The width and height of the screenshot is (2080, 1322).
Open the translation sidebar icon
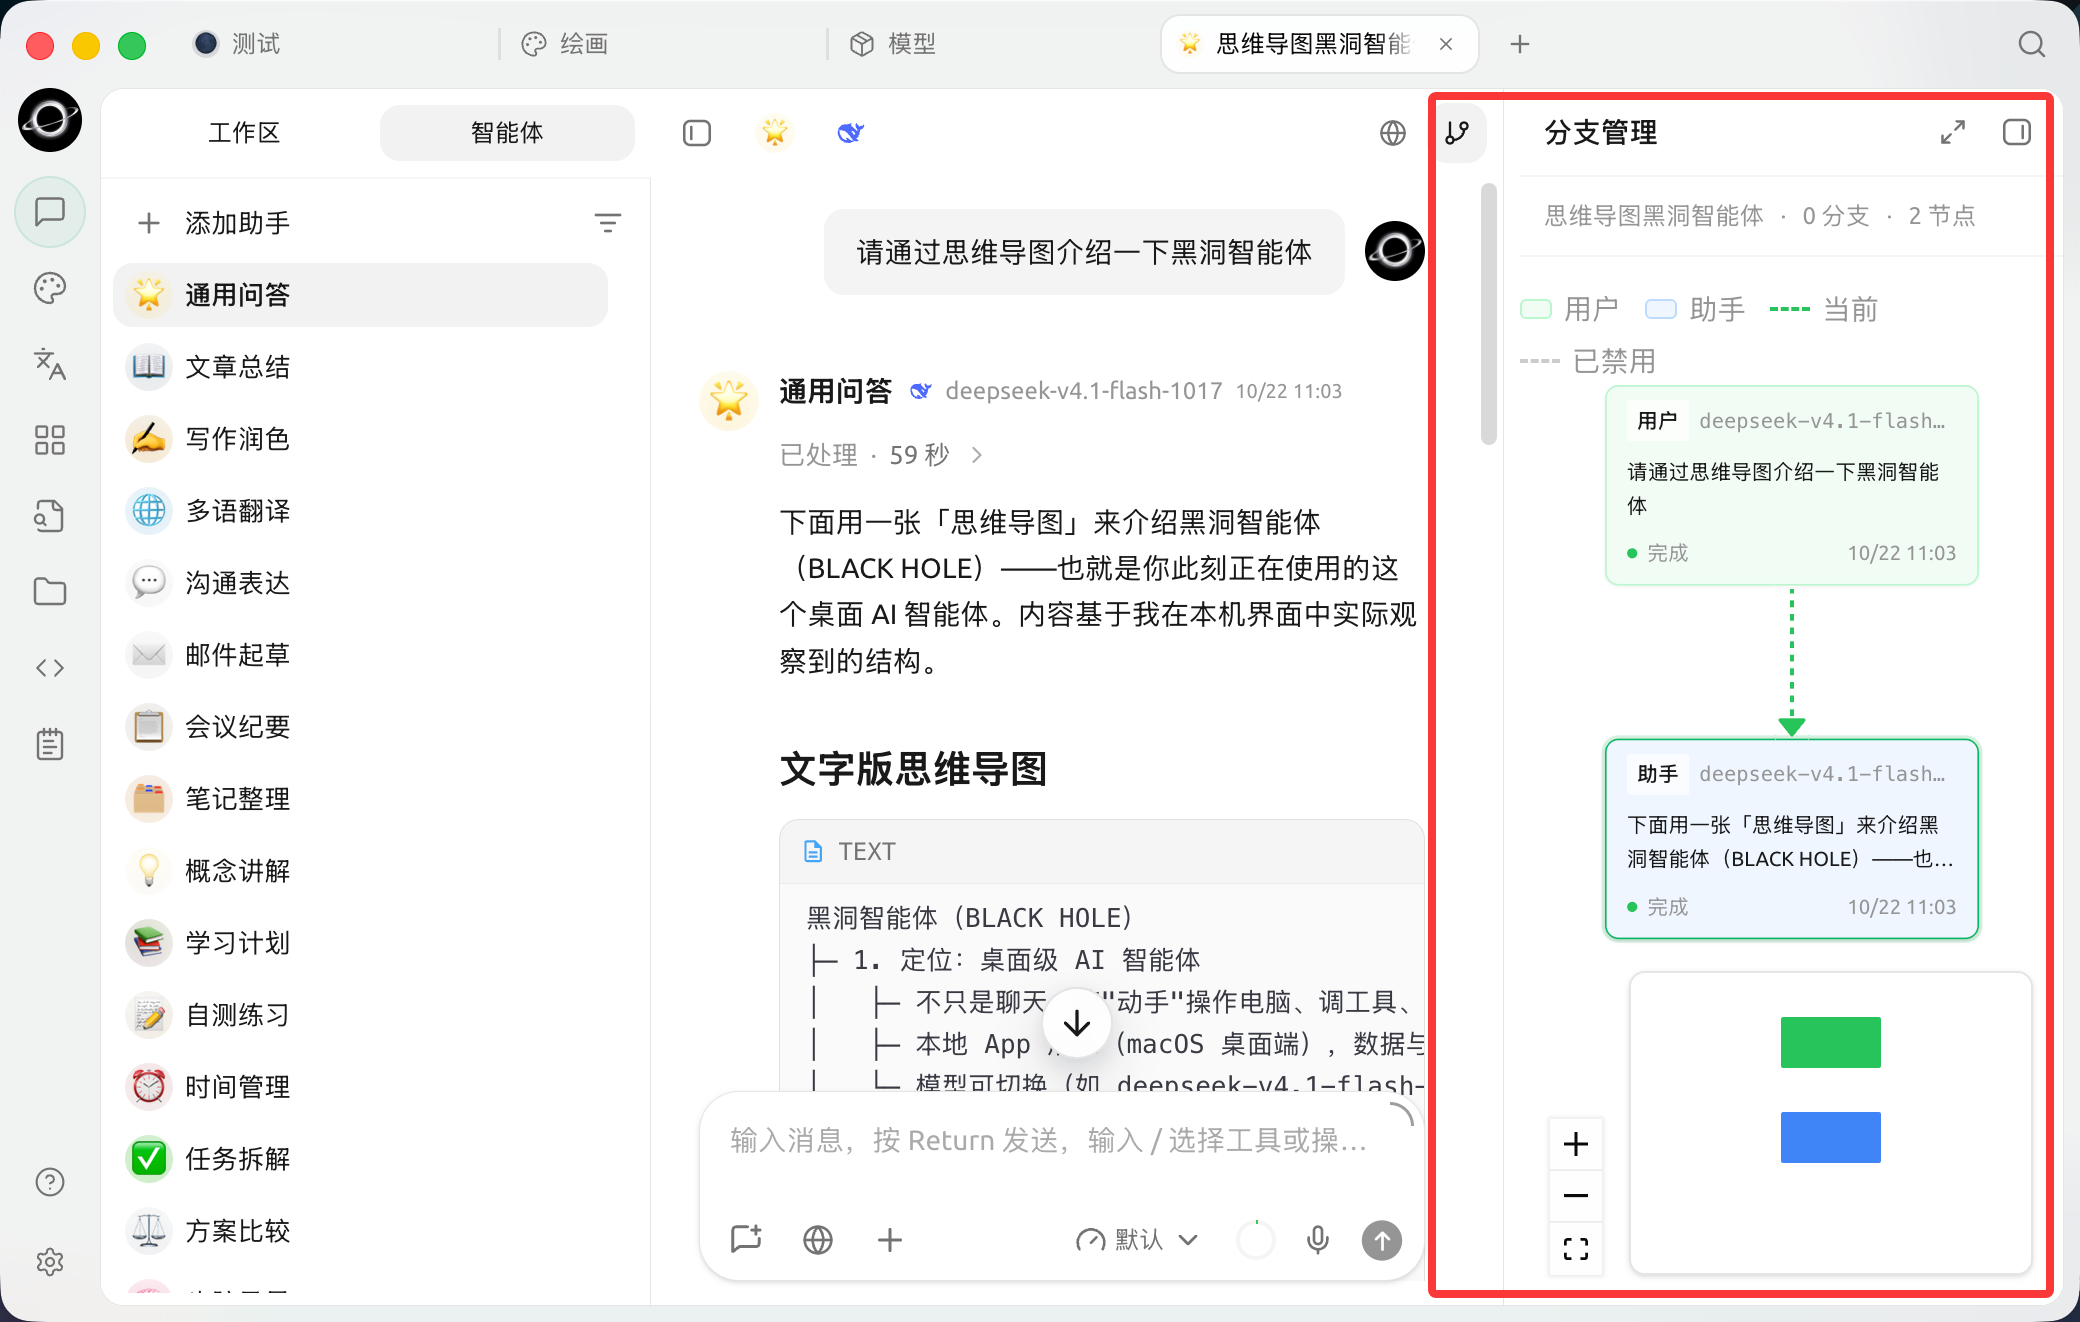50,364
